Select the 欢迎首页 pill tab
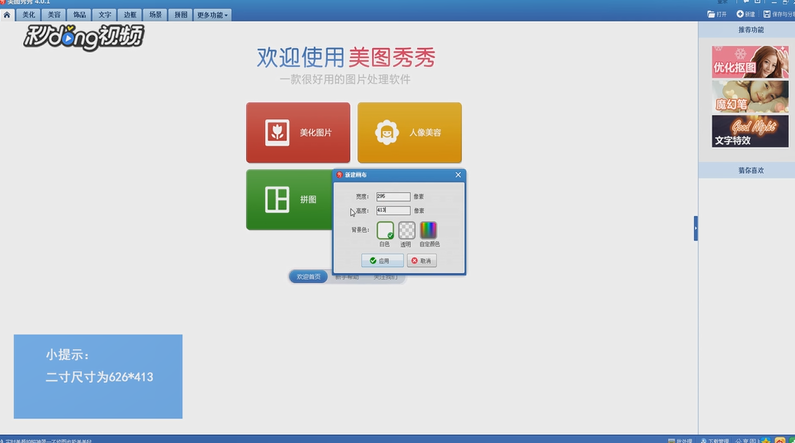The height and width of the screenshot is (443, 795). coord(308,277)
